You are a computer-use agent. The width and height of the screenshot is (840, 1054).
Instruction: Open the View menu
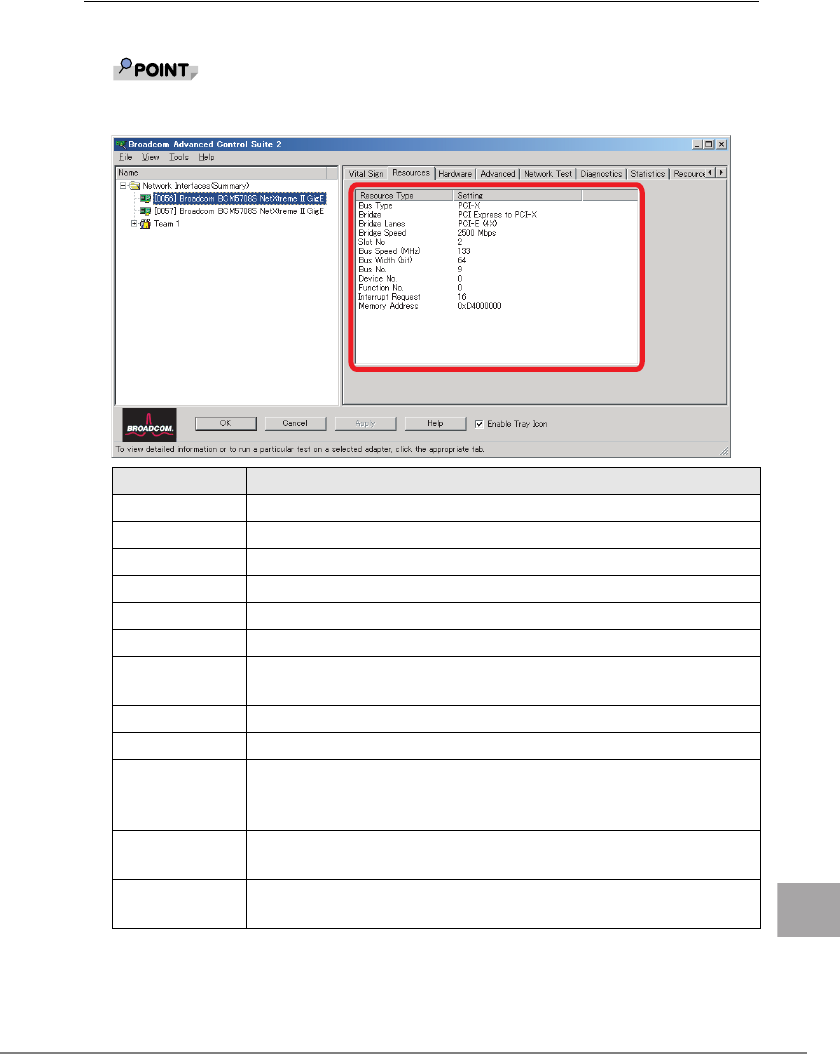coord(151,157)
